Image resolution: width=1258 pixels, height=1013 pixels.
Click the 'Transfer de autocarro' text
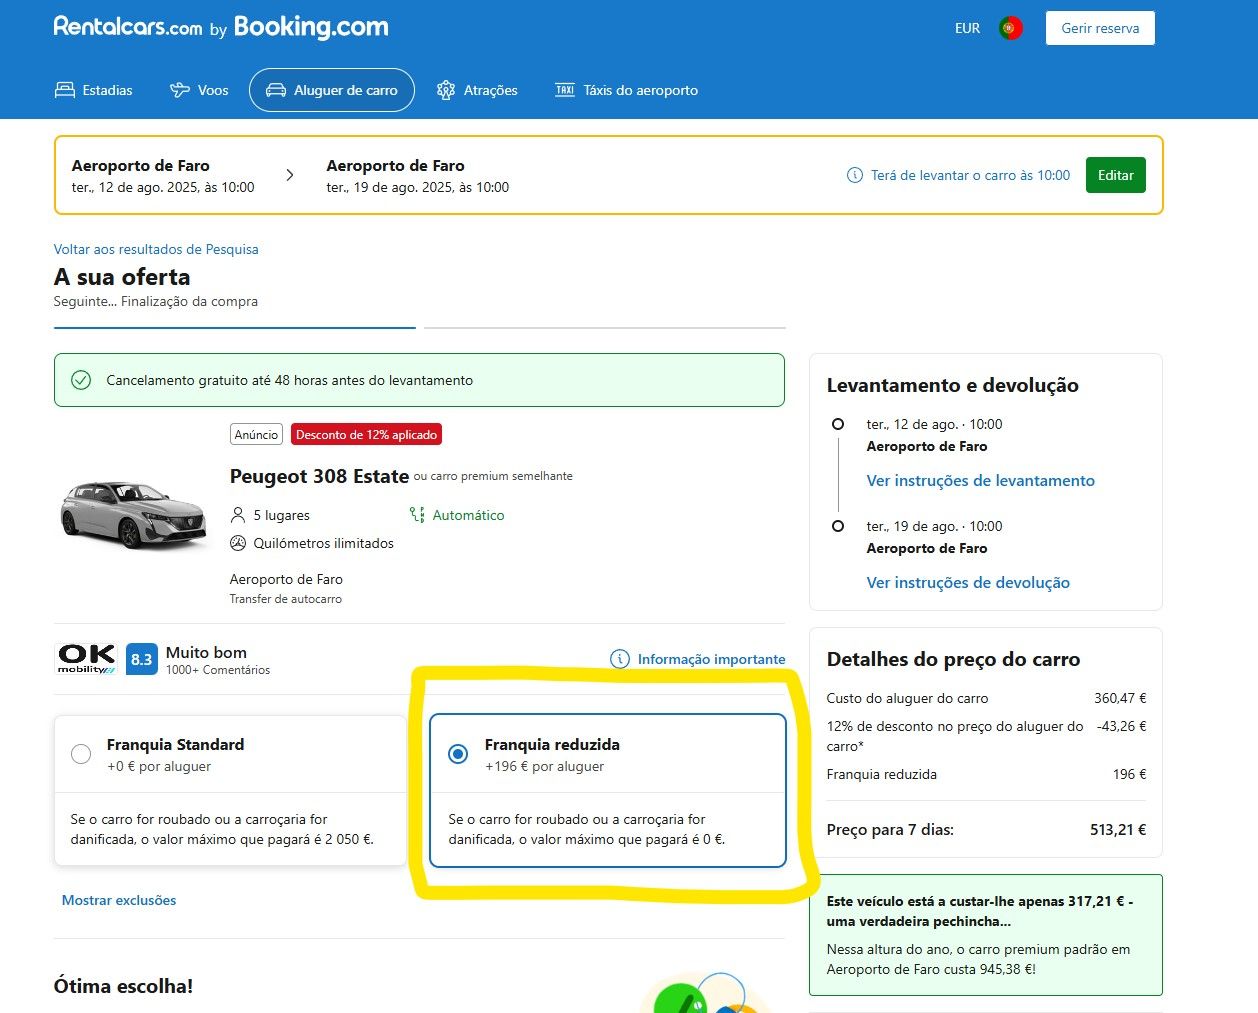286,599
